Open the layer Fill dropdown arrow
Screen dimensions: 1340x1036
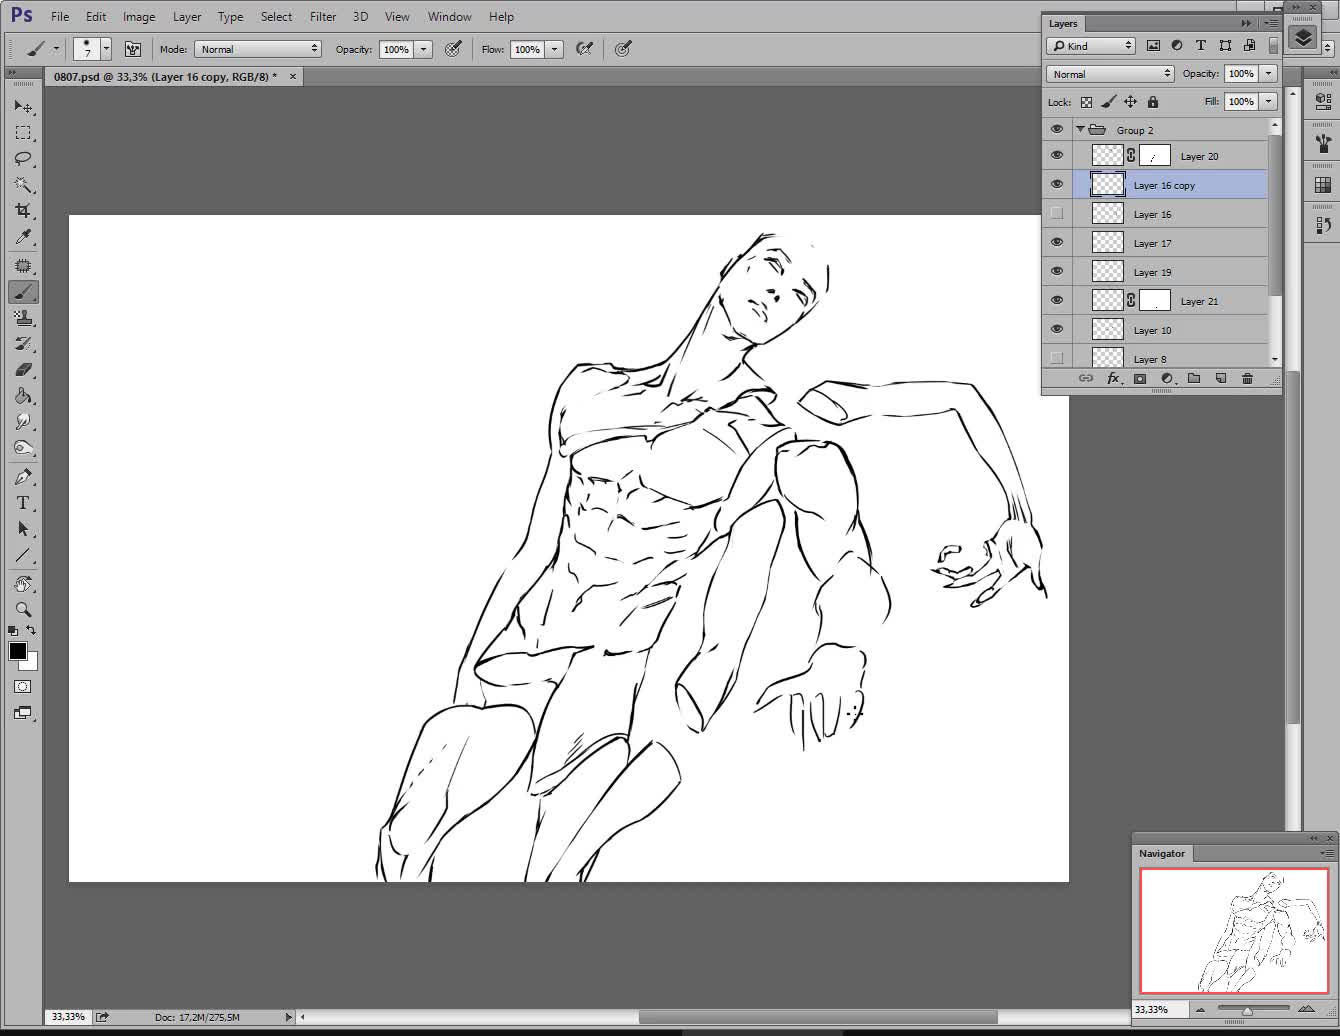(1269, 102)
